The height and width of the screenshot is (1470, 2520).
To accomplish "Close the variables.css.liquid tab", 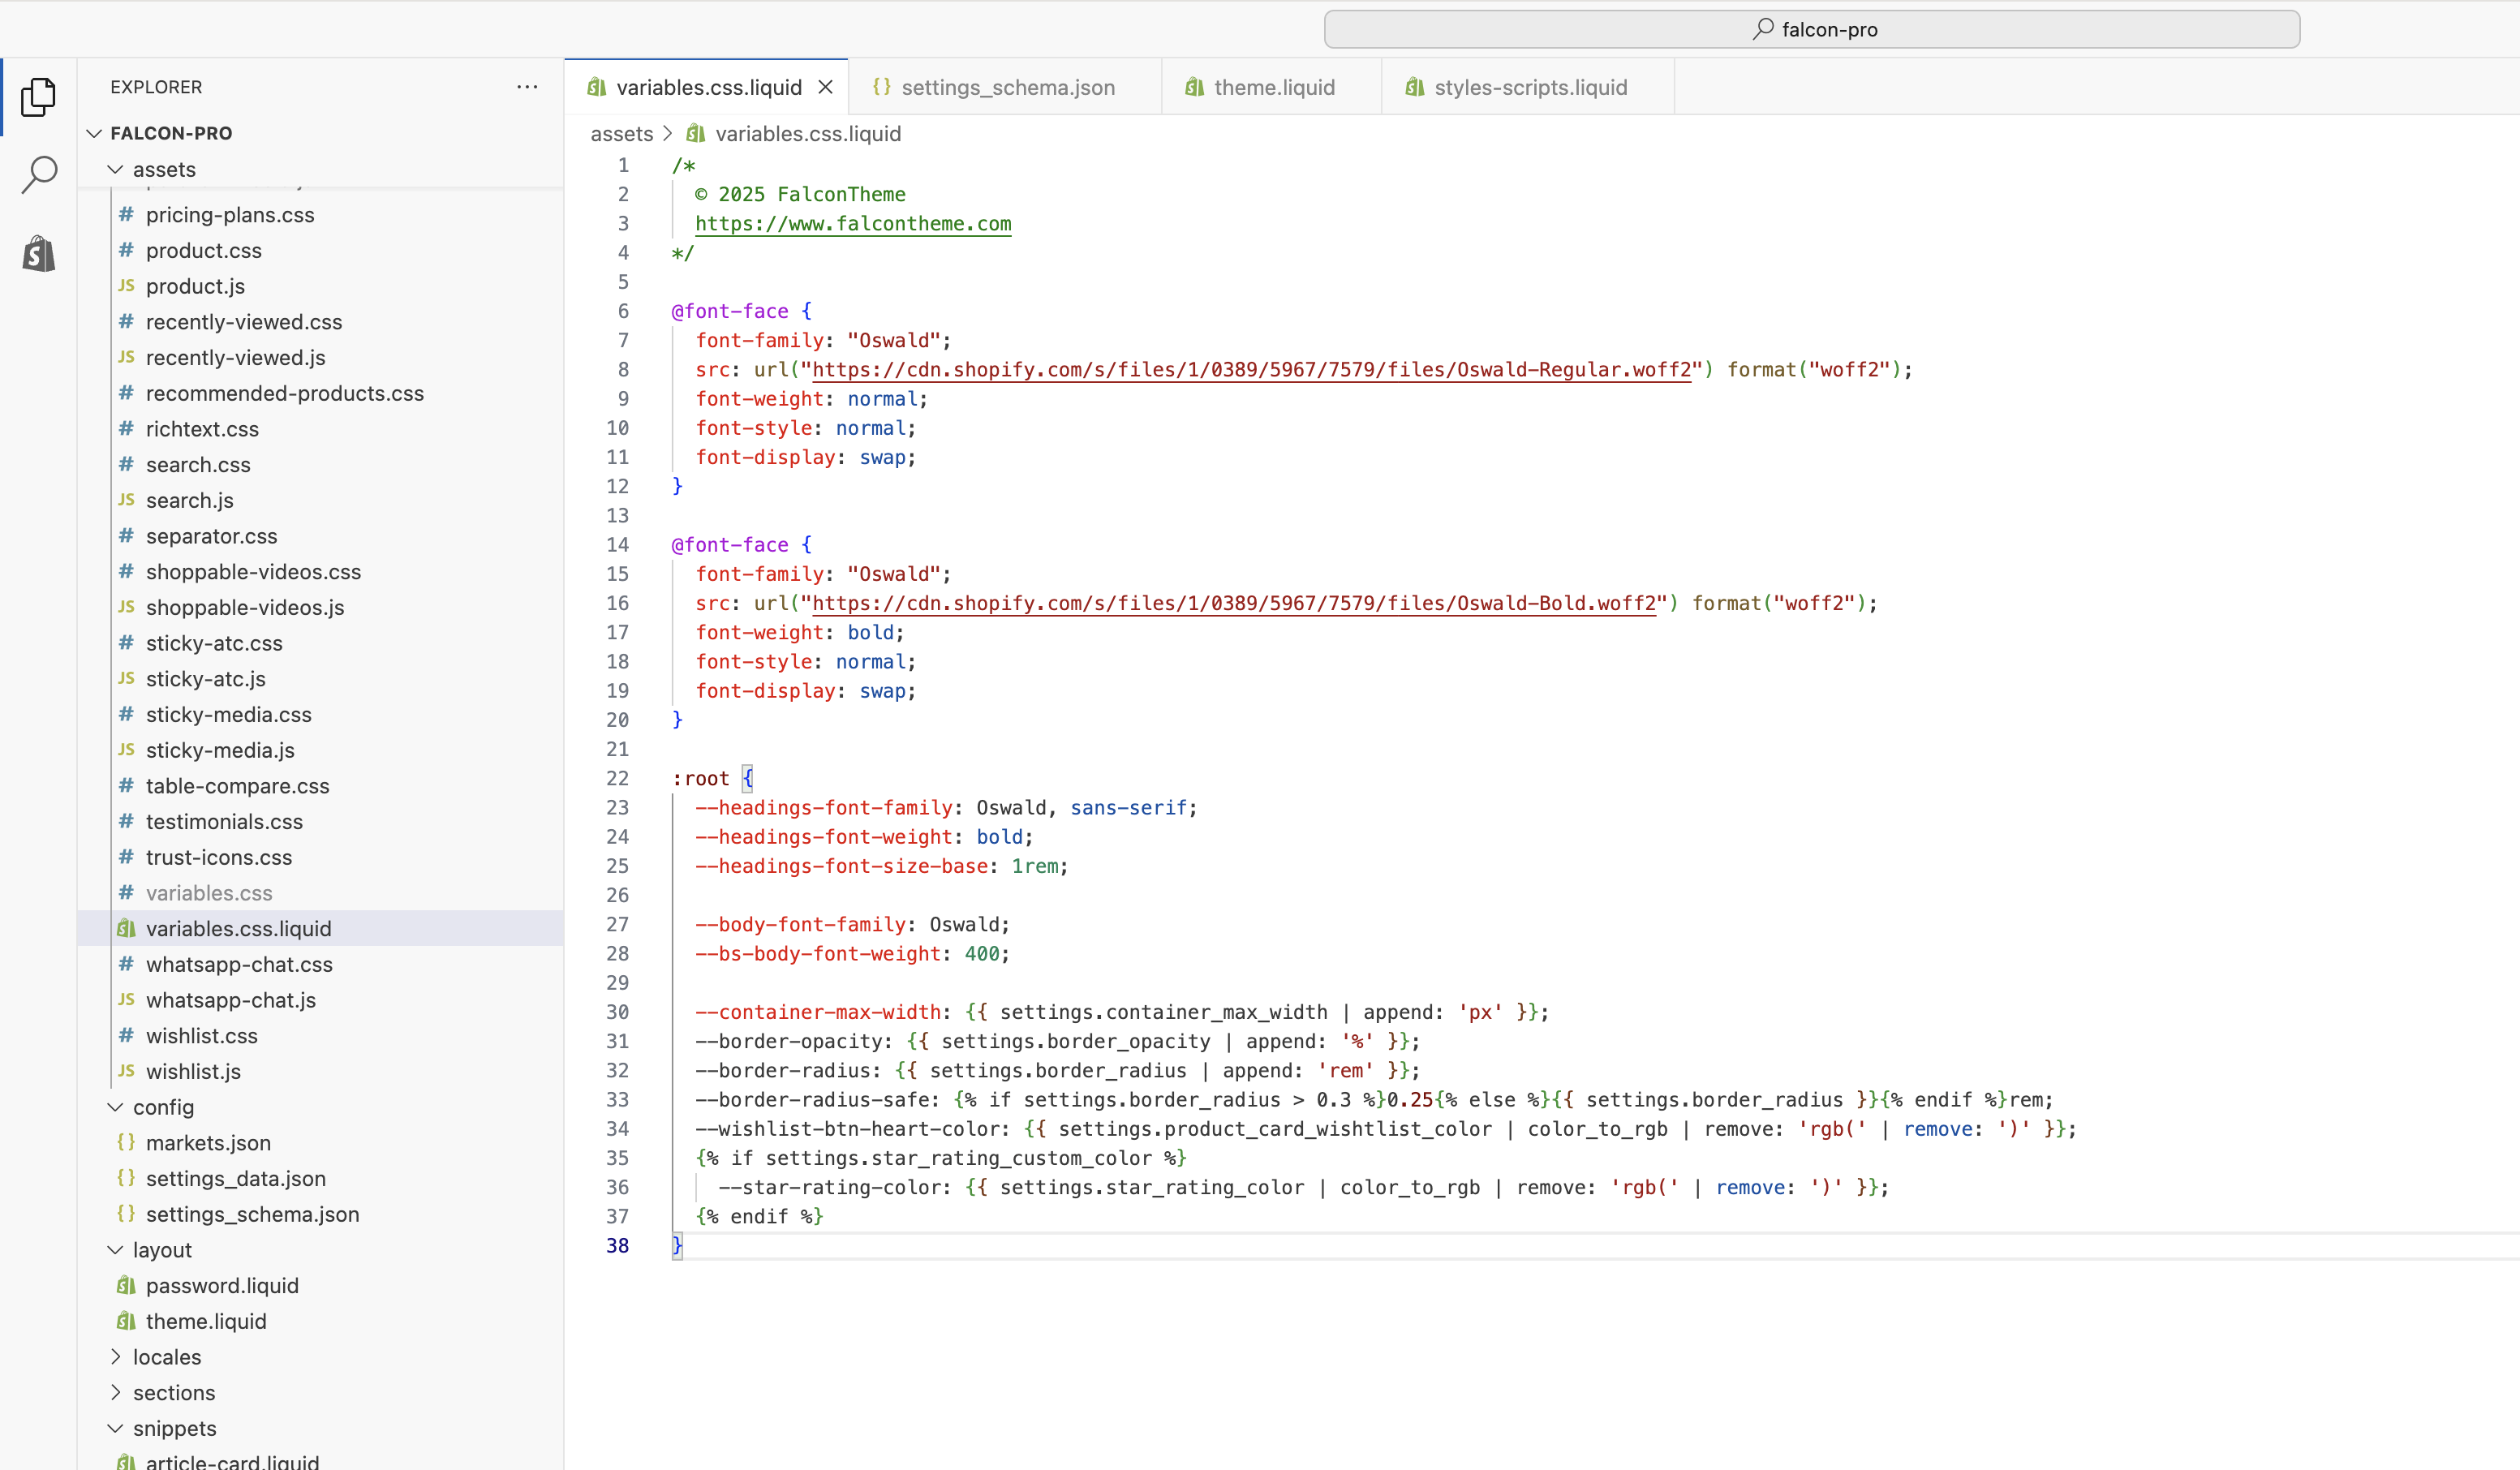I will pos(825,87).
